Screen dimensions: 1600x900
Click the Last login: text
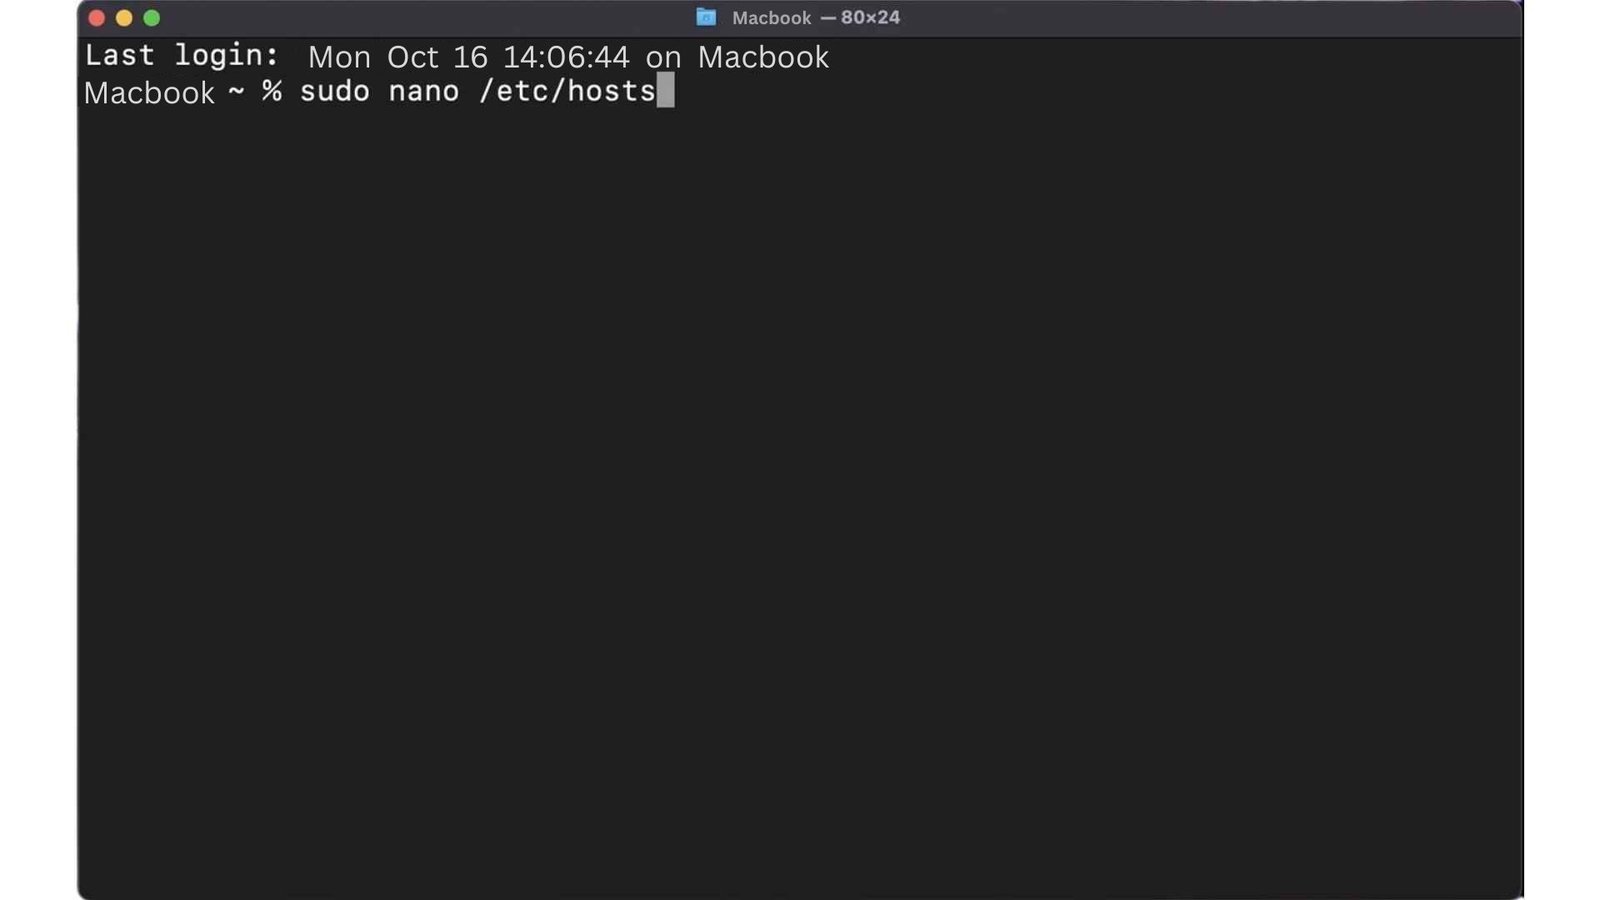pos(182,56)
